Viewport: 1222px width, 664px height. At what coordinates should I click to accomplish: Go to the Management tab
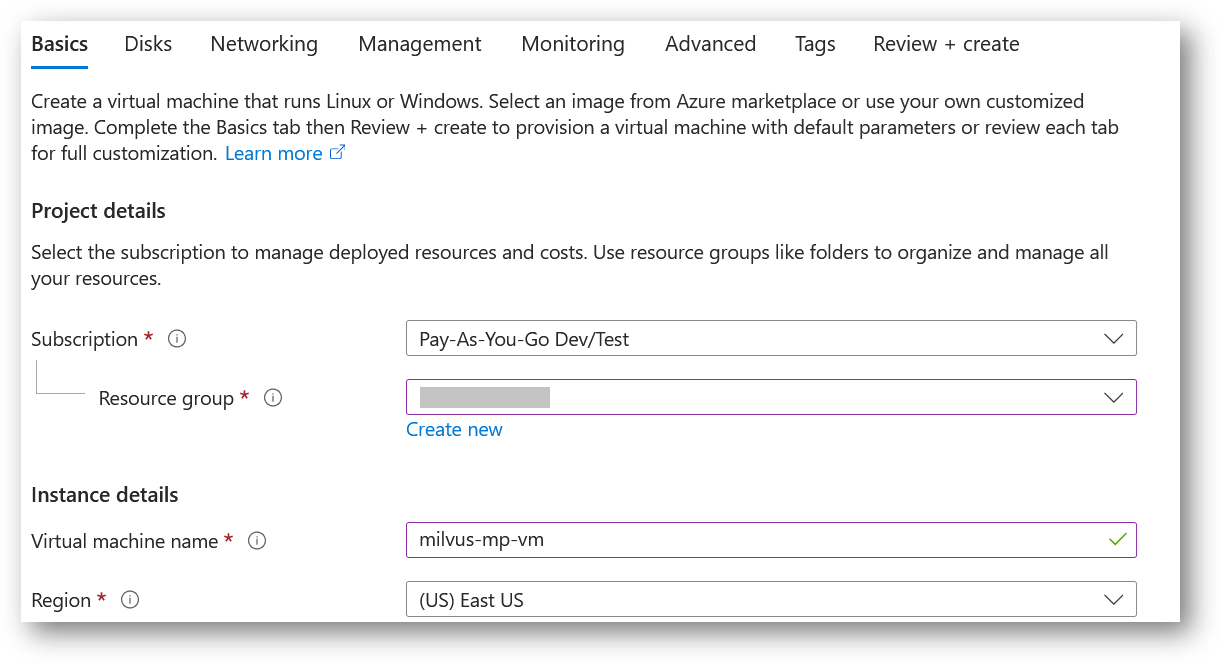419,44
